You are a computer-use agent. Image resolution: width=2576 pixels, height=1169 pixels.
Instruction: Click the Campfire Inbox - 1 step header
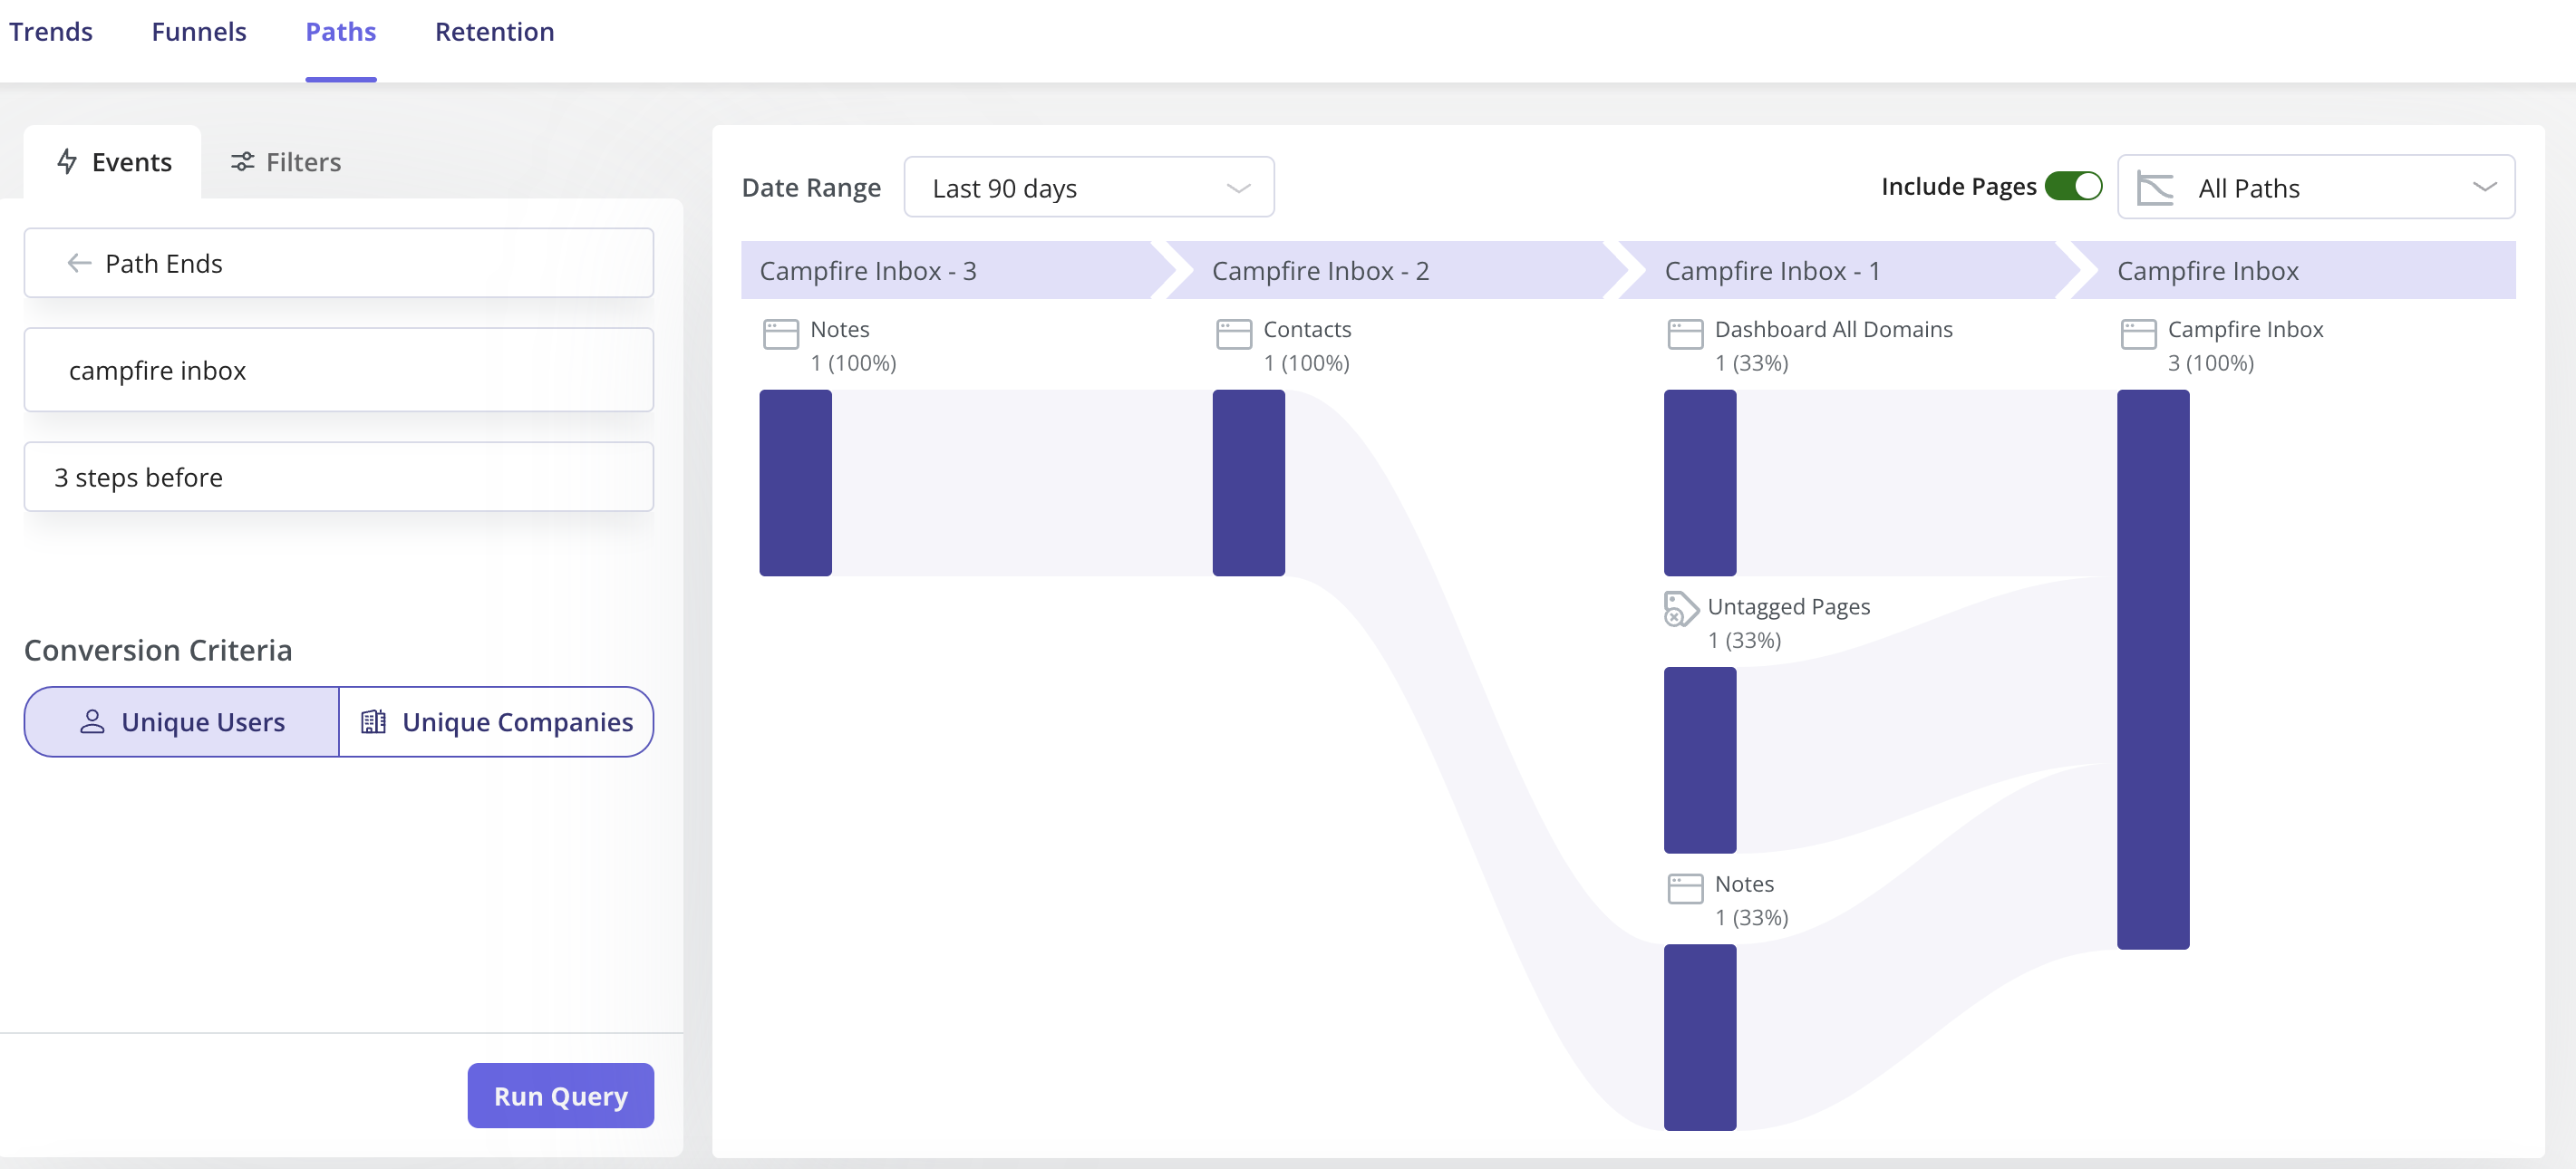pyautogui.click(x=1849, y=270)
